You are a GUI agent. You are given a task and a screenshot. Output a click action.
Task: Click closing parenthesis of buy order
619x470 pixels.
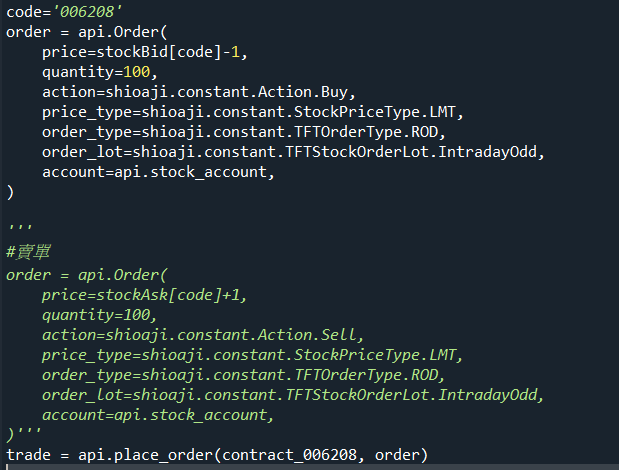click(x=10, y=193)
